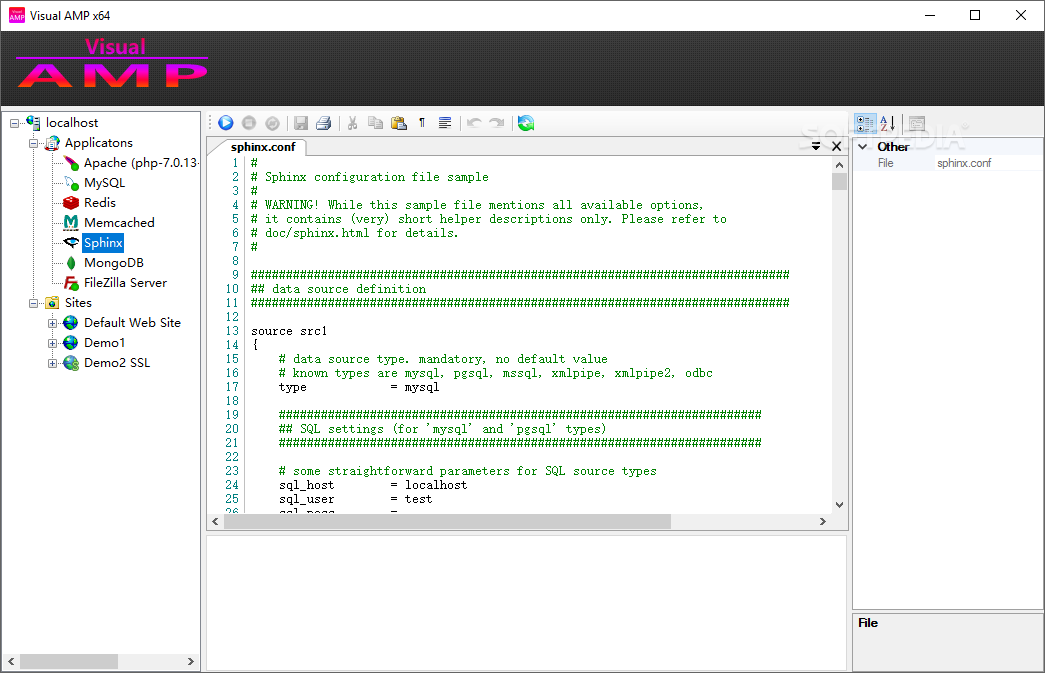Click the editor scroll left arrow
The width and height of the screenshot is (1045, 673).
click(x=215, y=522)
